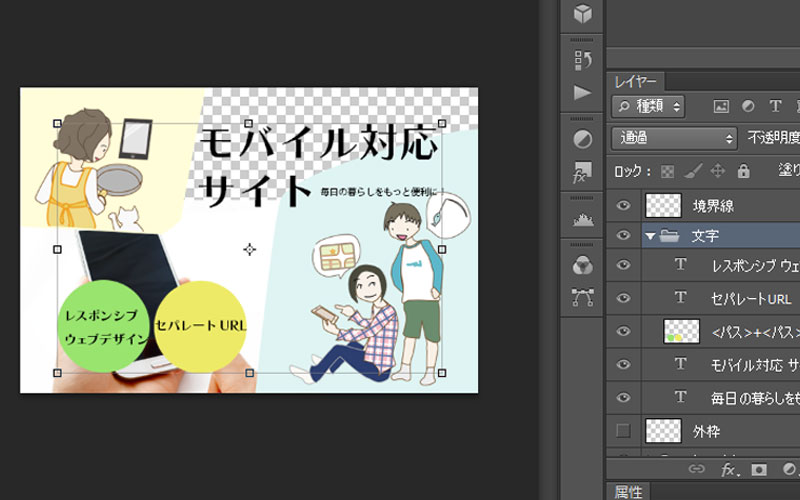800x500 pixels.
Task: Open the Adjustments panel circle icon
Action: point(582,139)
